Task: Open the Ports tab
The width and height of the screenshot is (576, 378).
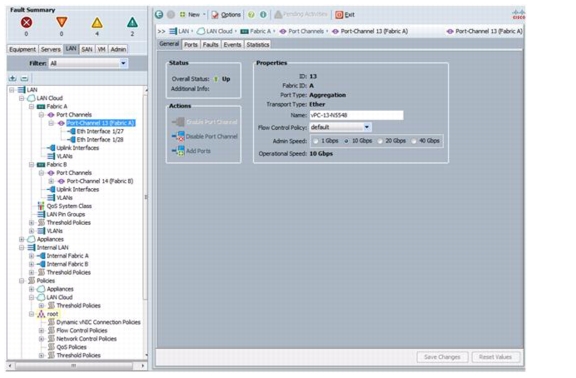Action: pyautogui.click(x=191, y=44)
